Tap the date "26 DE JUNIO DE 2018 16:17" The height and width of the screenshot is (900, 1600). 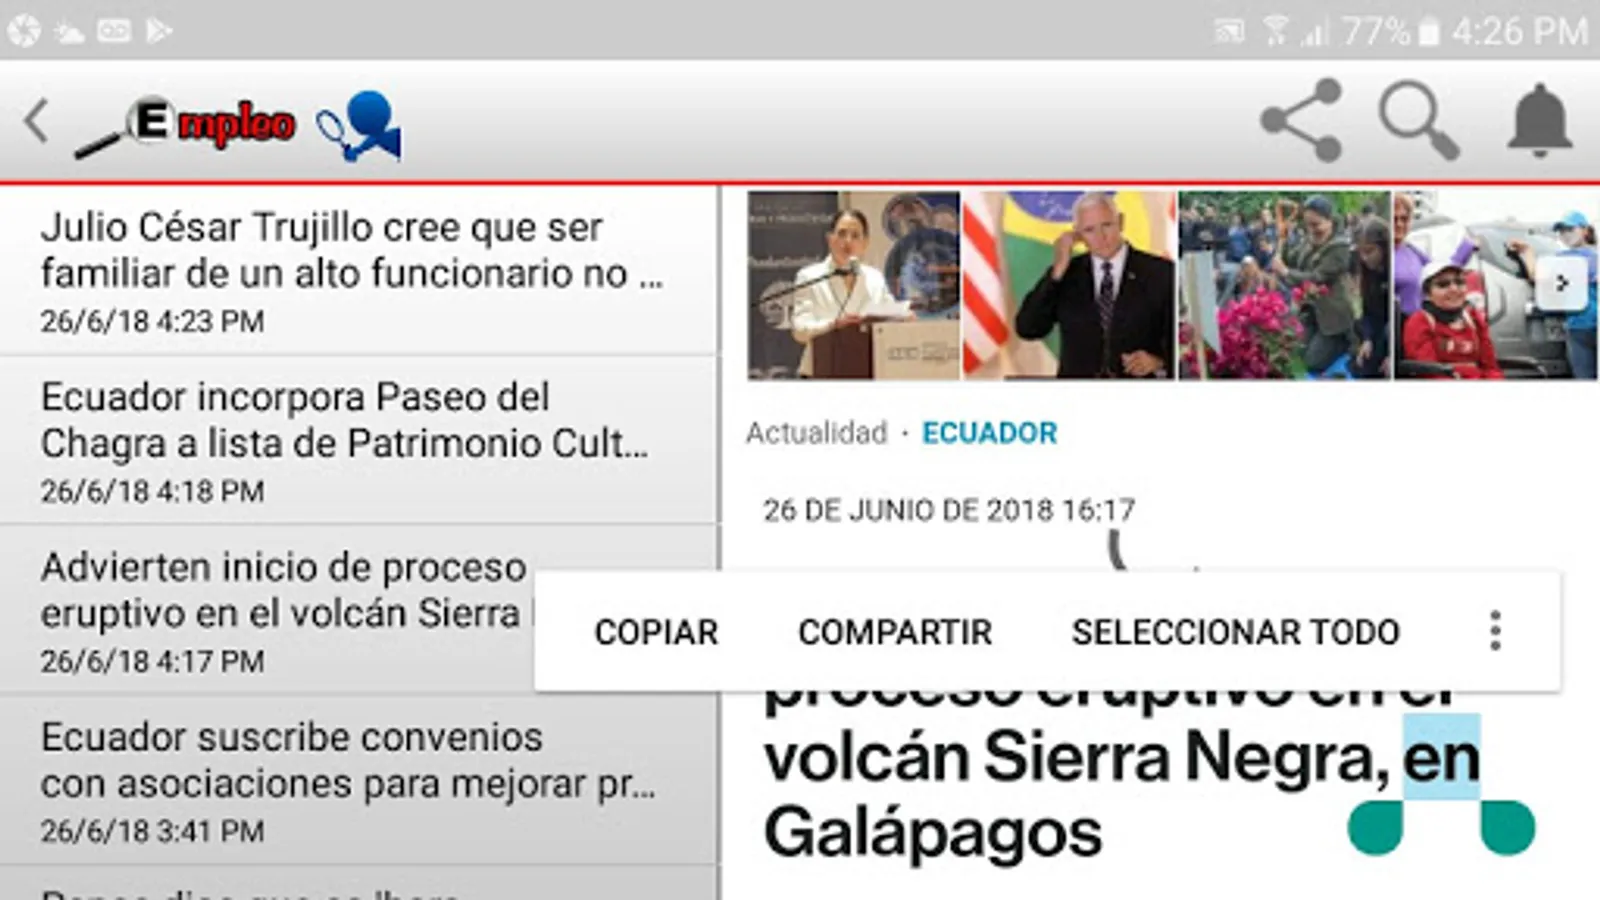[949, 510]
